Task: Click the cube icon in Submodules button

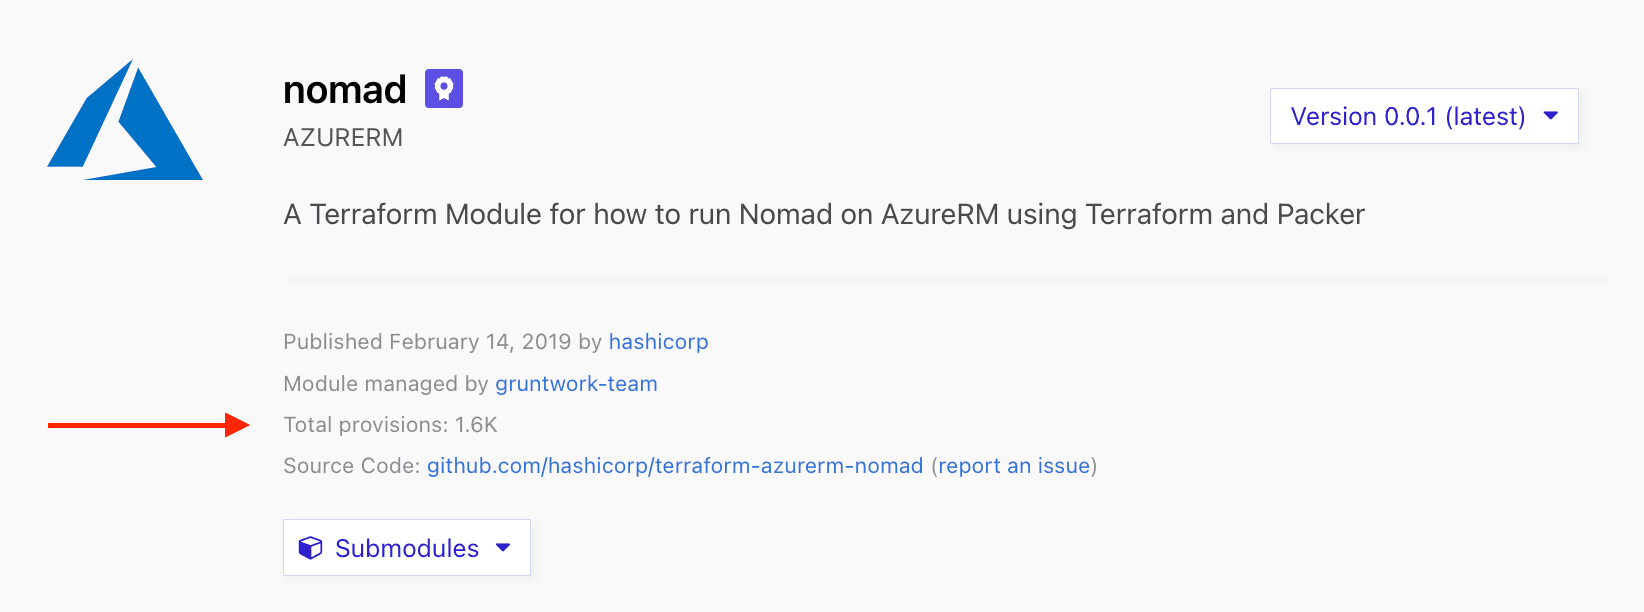Action: click(x=311, y=548)
